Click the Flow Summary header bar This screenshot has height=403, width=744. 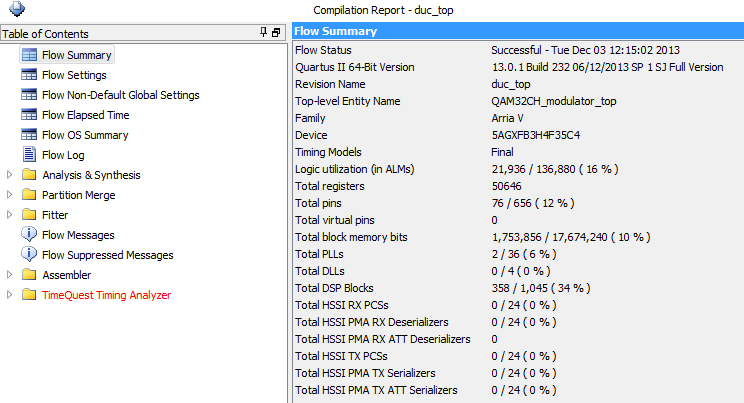pos(518,31)
